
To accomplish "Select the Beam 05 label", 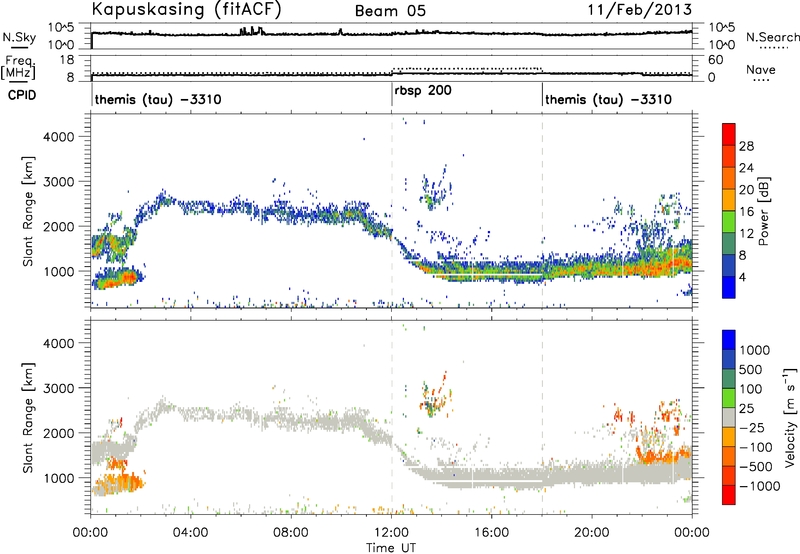I will (x=390, y=11).
